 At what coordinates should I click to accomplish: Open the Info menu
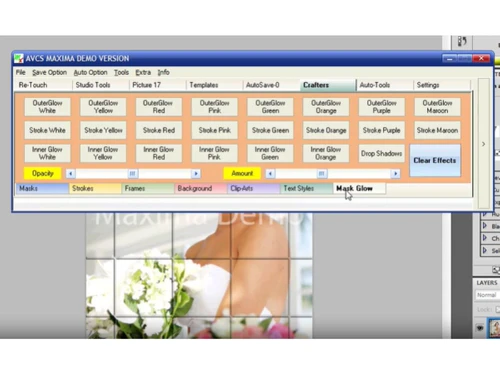coord(163,72)
